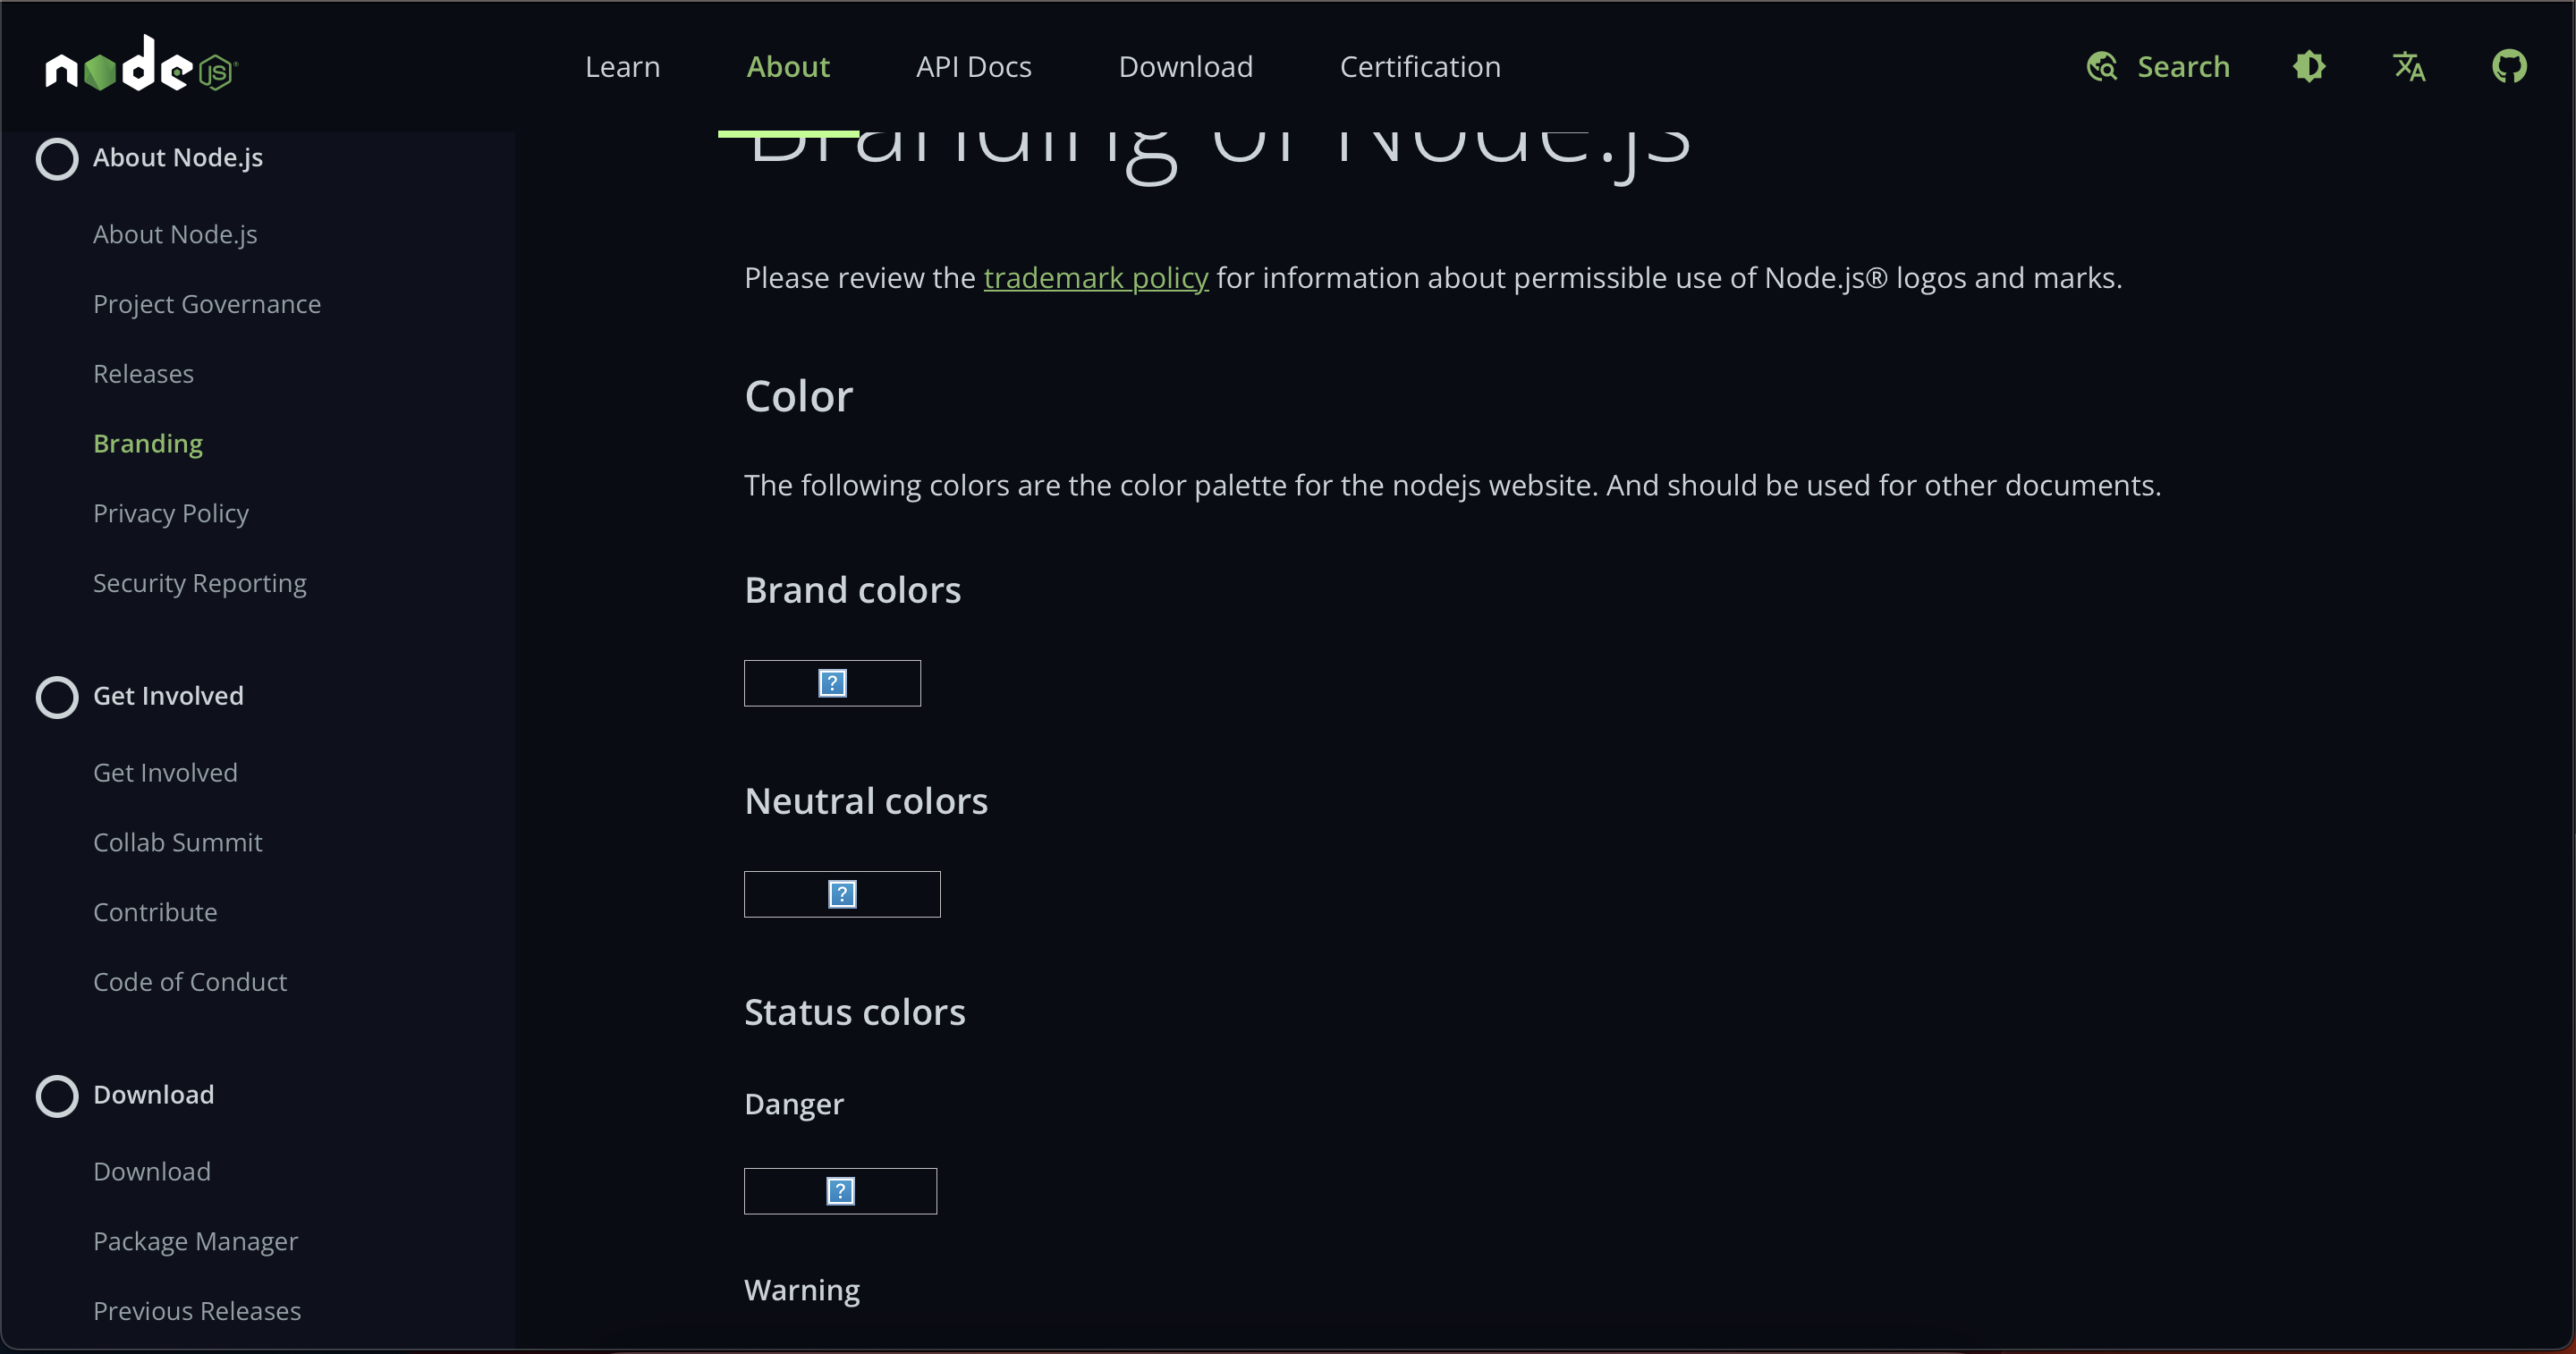Open Previous Releases sidebar link
The height and width of the screenshot is (1354, 2576).
197,1311
